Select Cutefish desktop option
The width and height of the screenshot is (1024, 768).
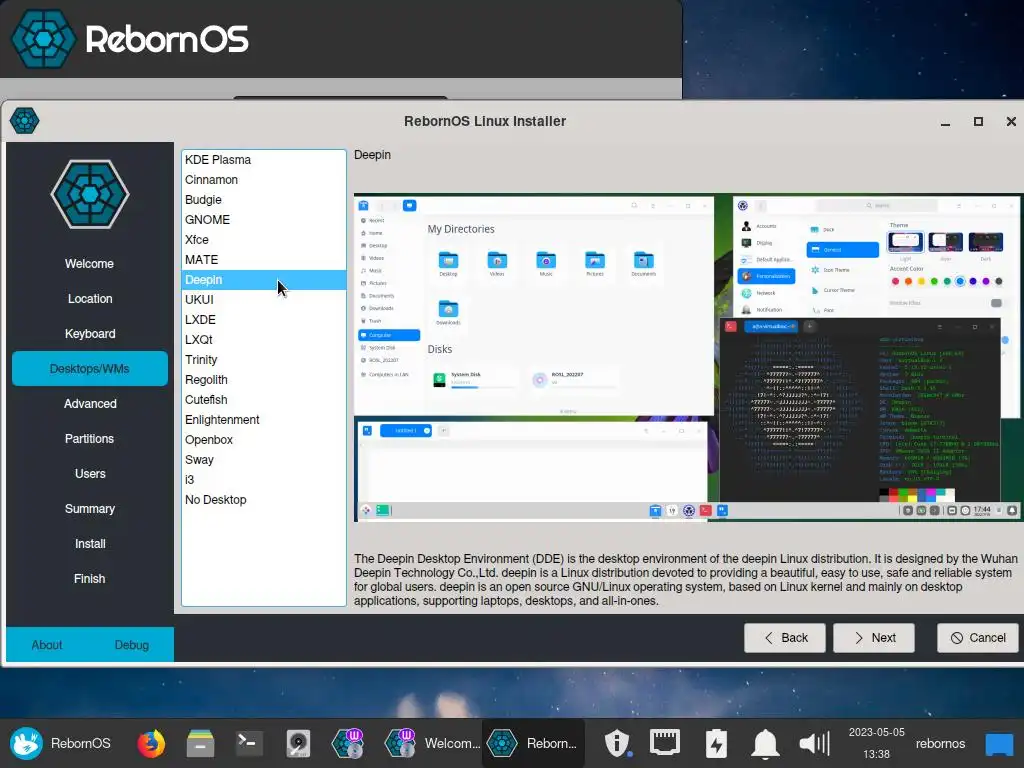click(264, 400)
